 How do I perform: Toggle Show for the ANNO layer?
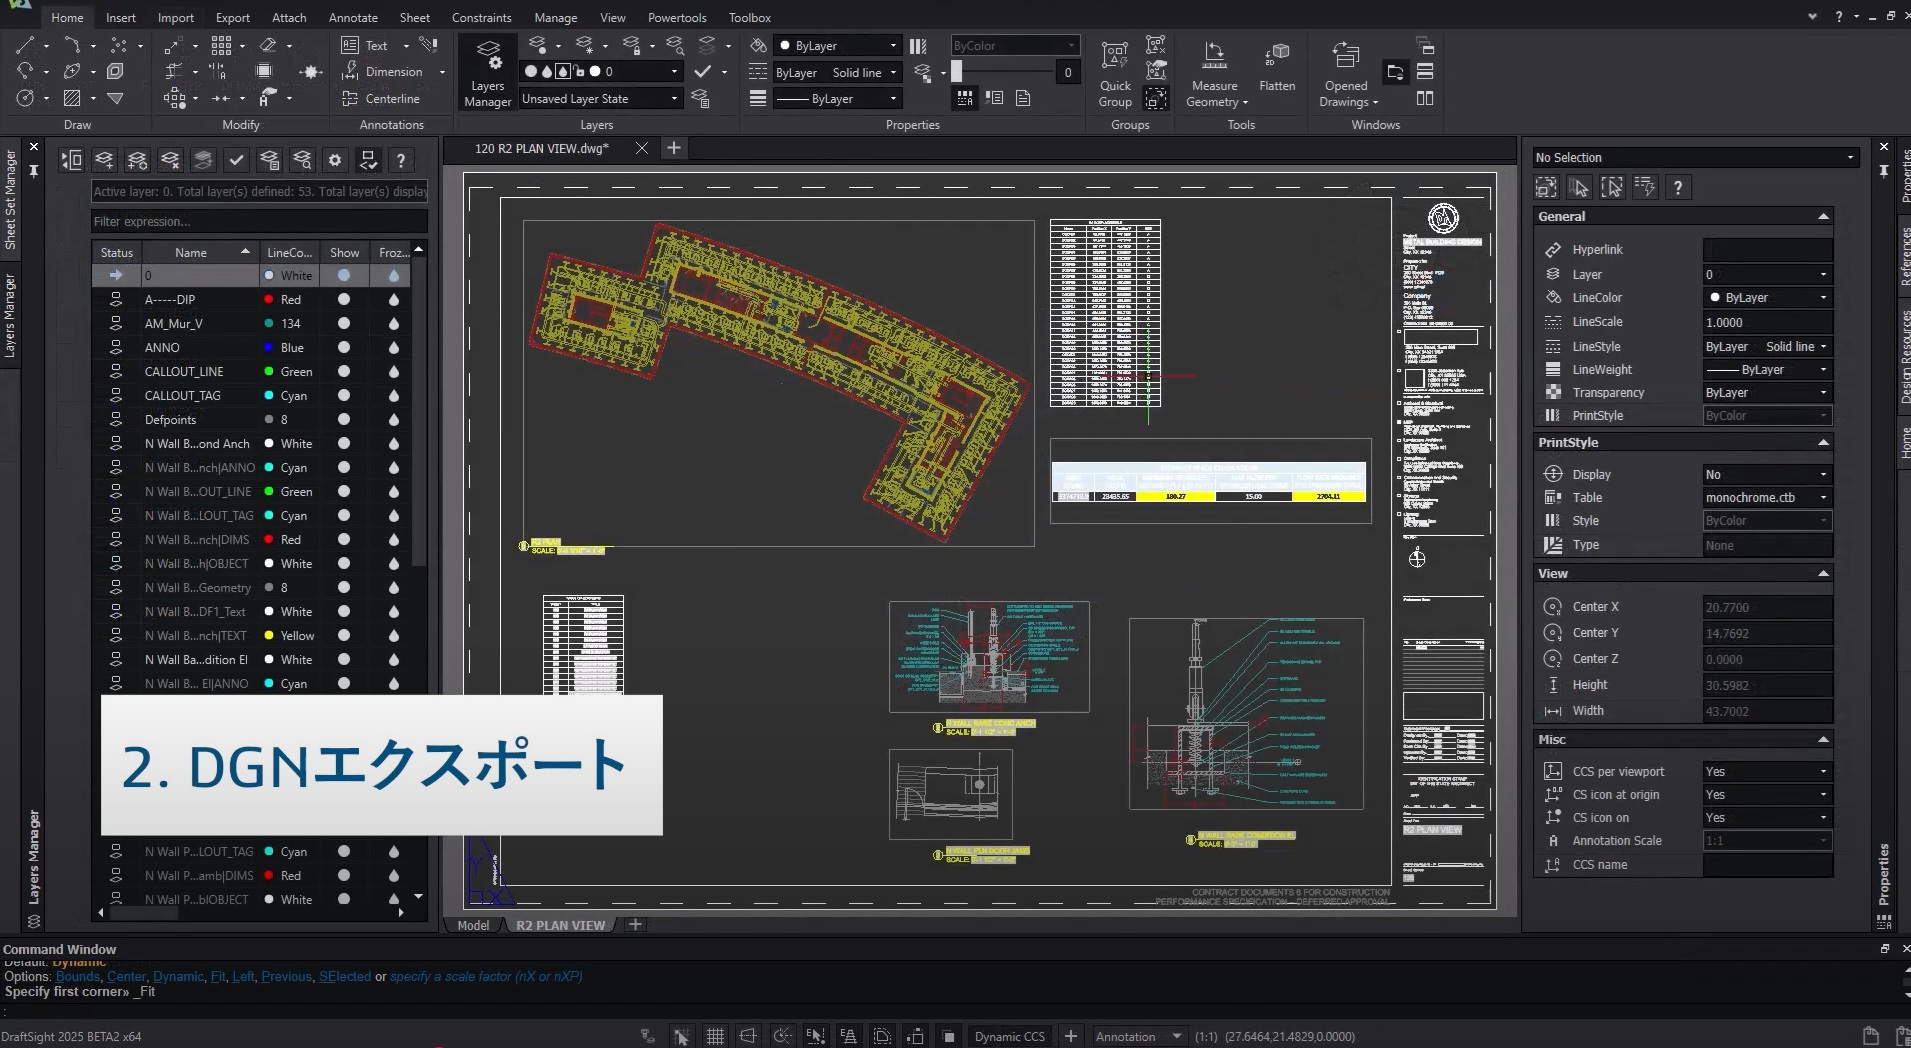pos(344,348)
